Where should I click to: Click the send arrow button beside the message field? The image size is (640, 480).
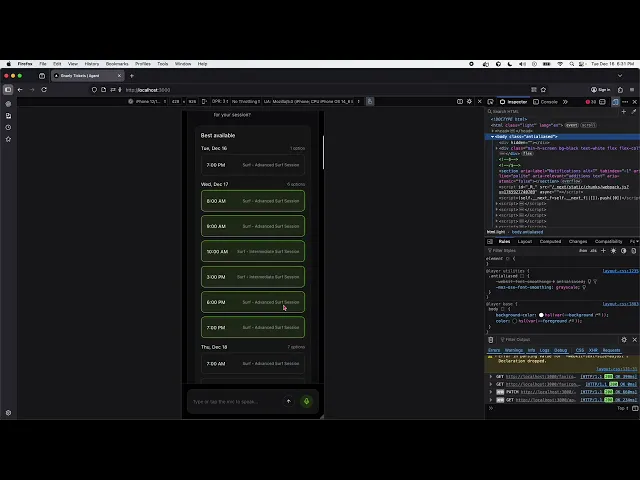289,401
